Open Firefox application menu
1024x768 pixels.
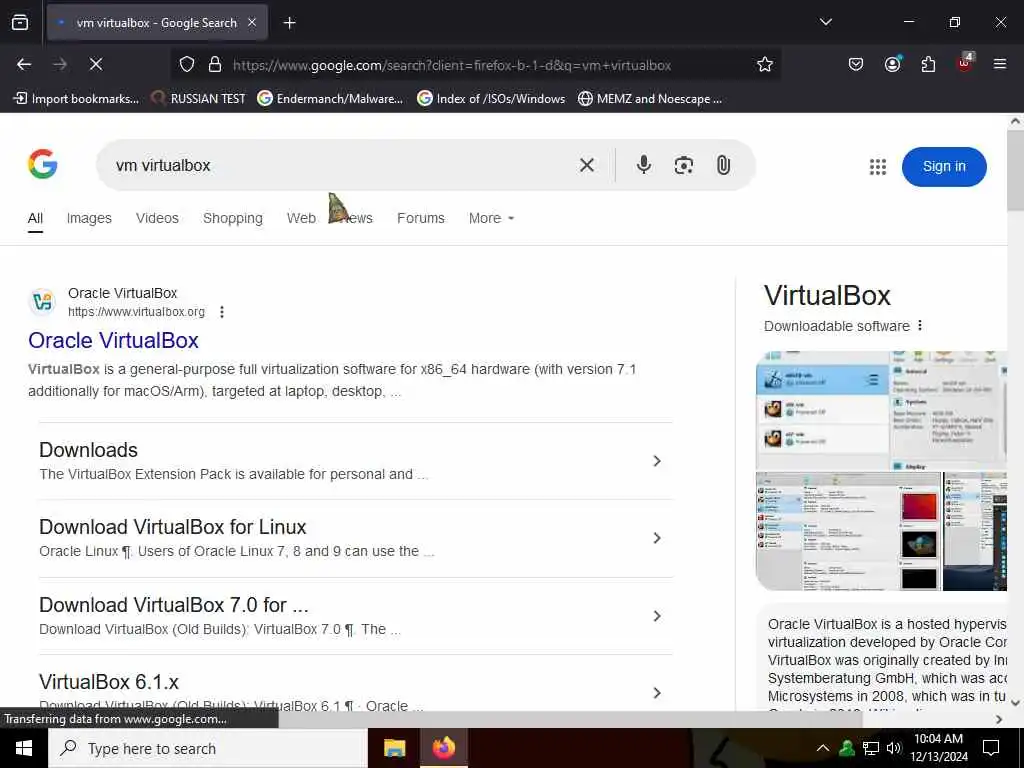[1000, 64]
